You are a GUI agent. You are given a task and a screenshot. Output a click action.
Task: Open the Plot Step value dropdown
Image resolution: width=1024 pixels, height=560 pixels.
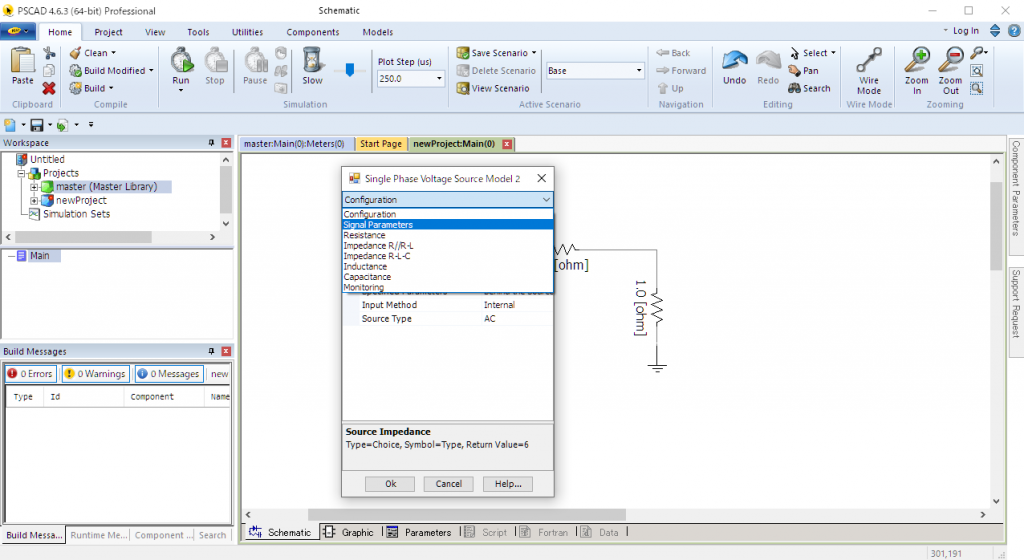pyautogui.click(x=439, y=79)
